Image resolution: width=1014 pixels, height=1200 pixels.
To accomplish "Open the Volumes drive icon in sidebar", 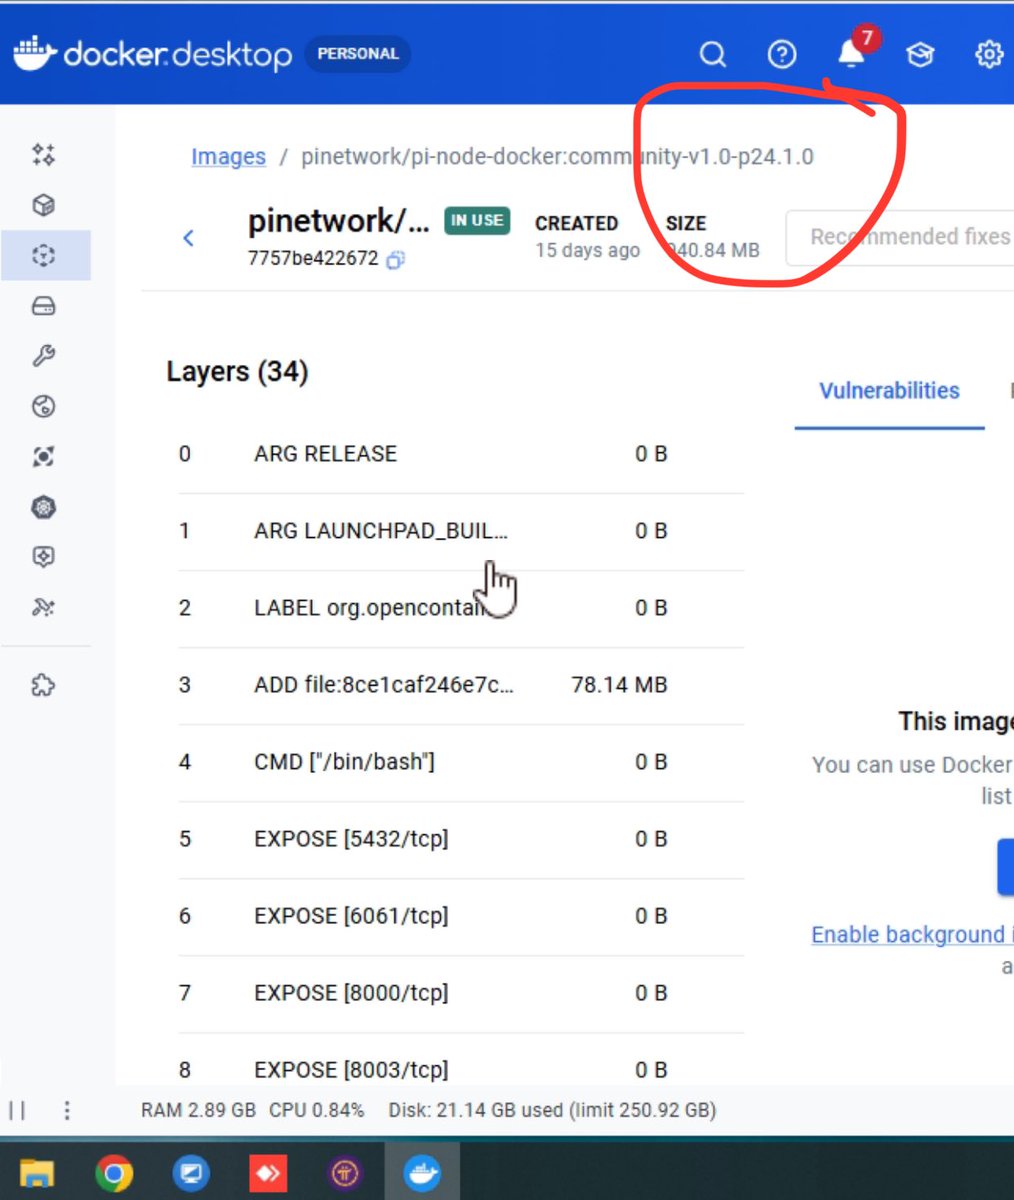I will coord(43,306).
